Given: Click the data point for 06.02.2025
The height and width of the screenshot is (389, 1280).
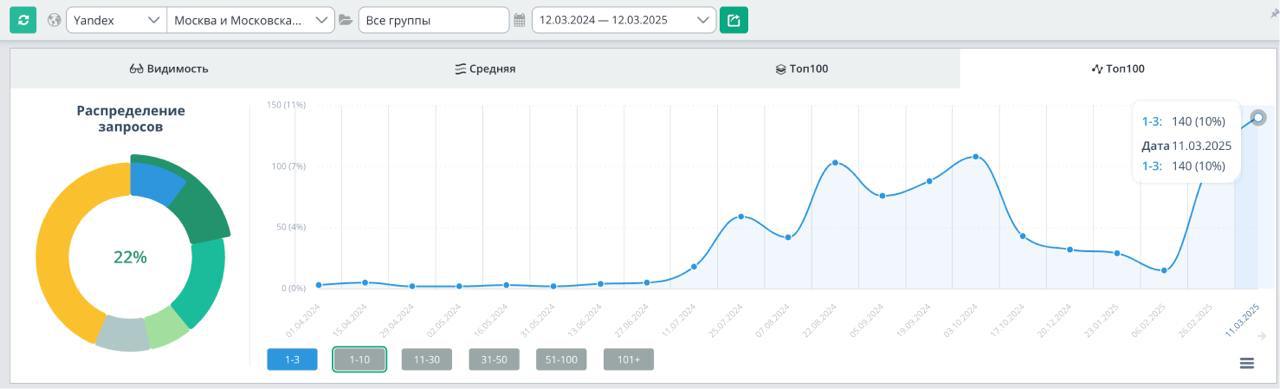Looking at the screenshot, I should coord(1164,270).
